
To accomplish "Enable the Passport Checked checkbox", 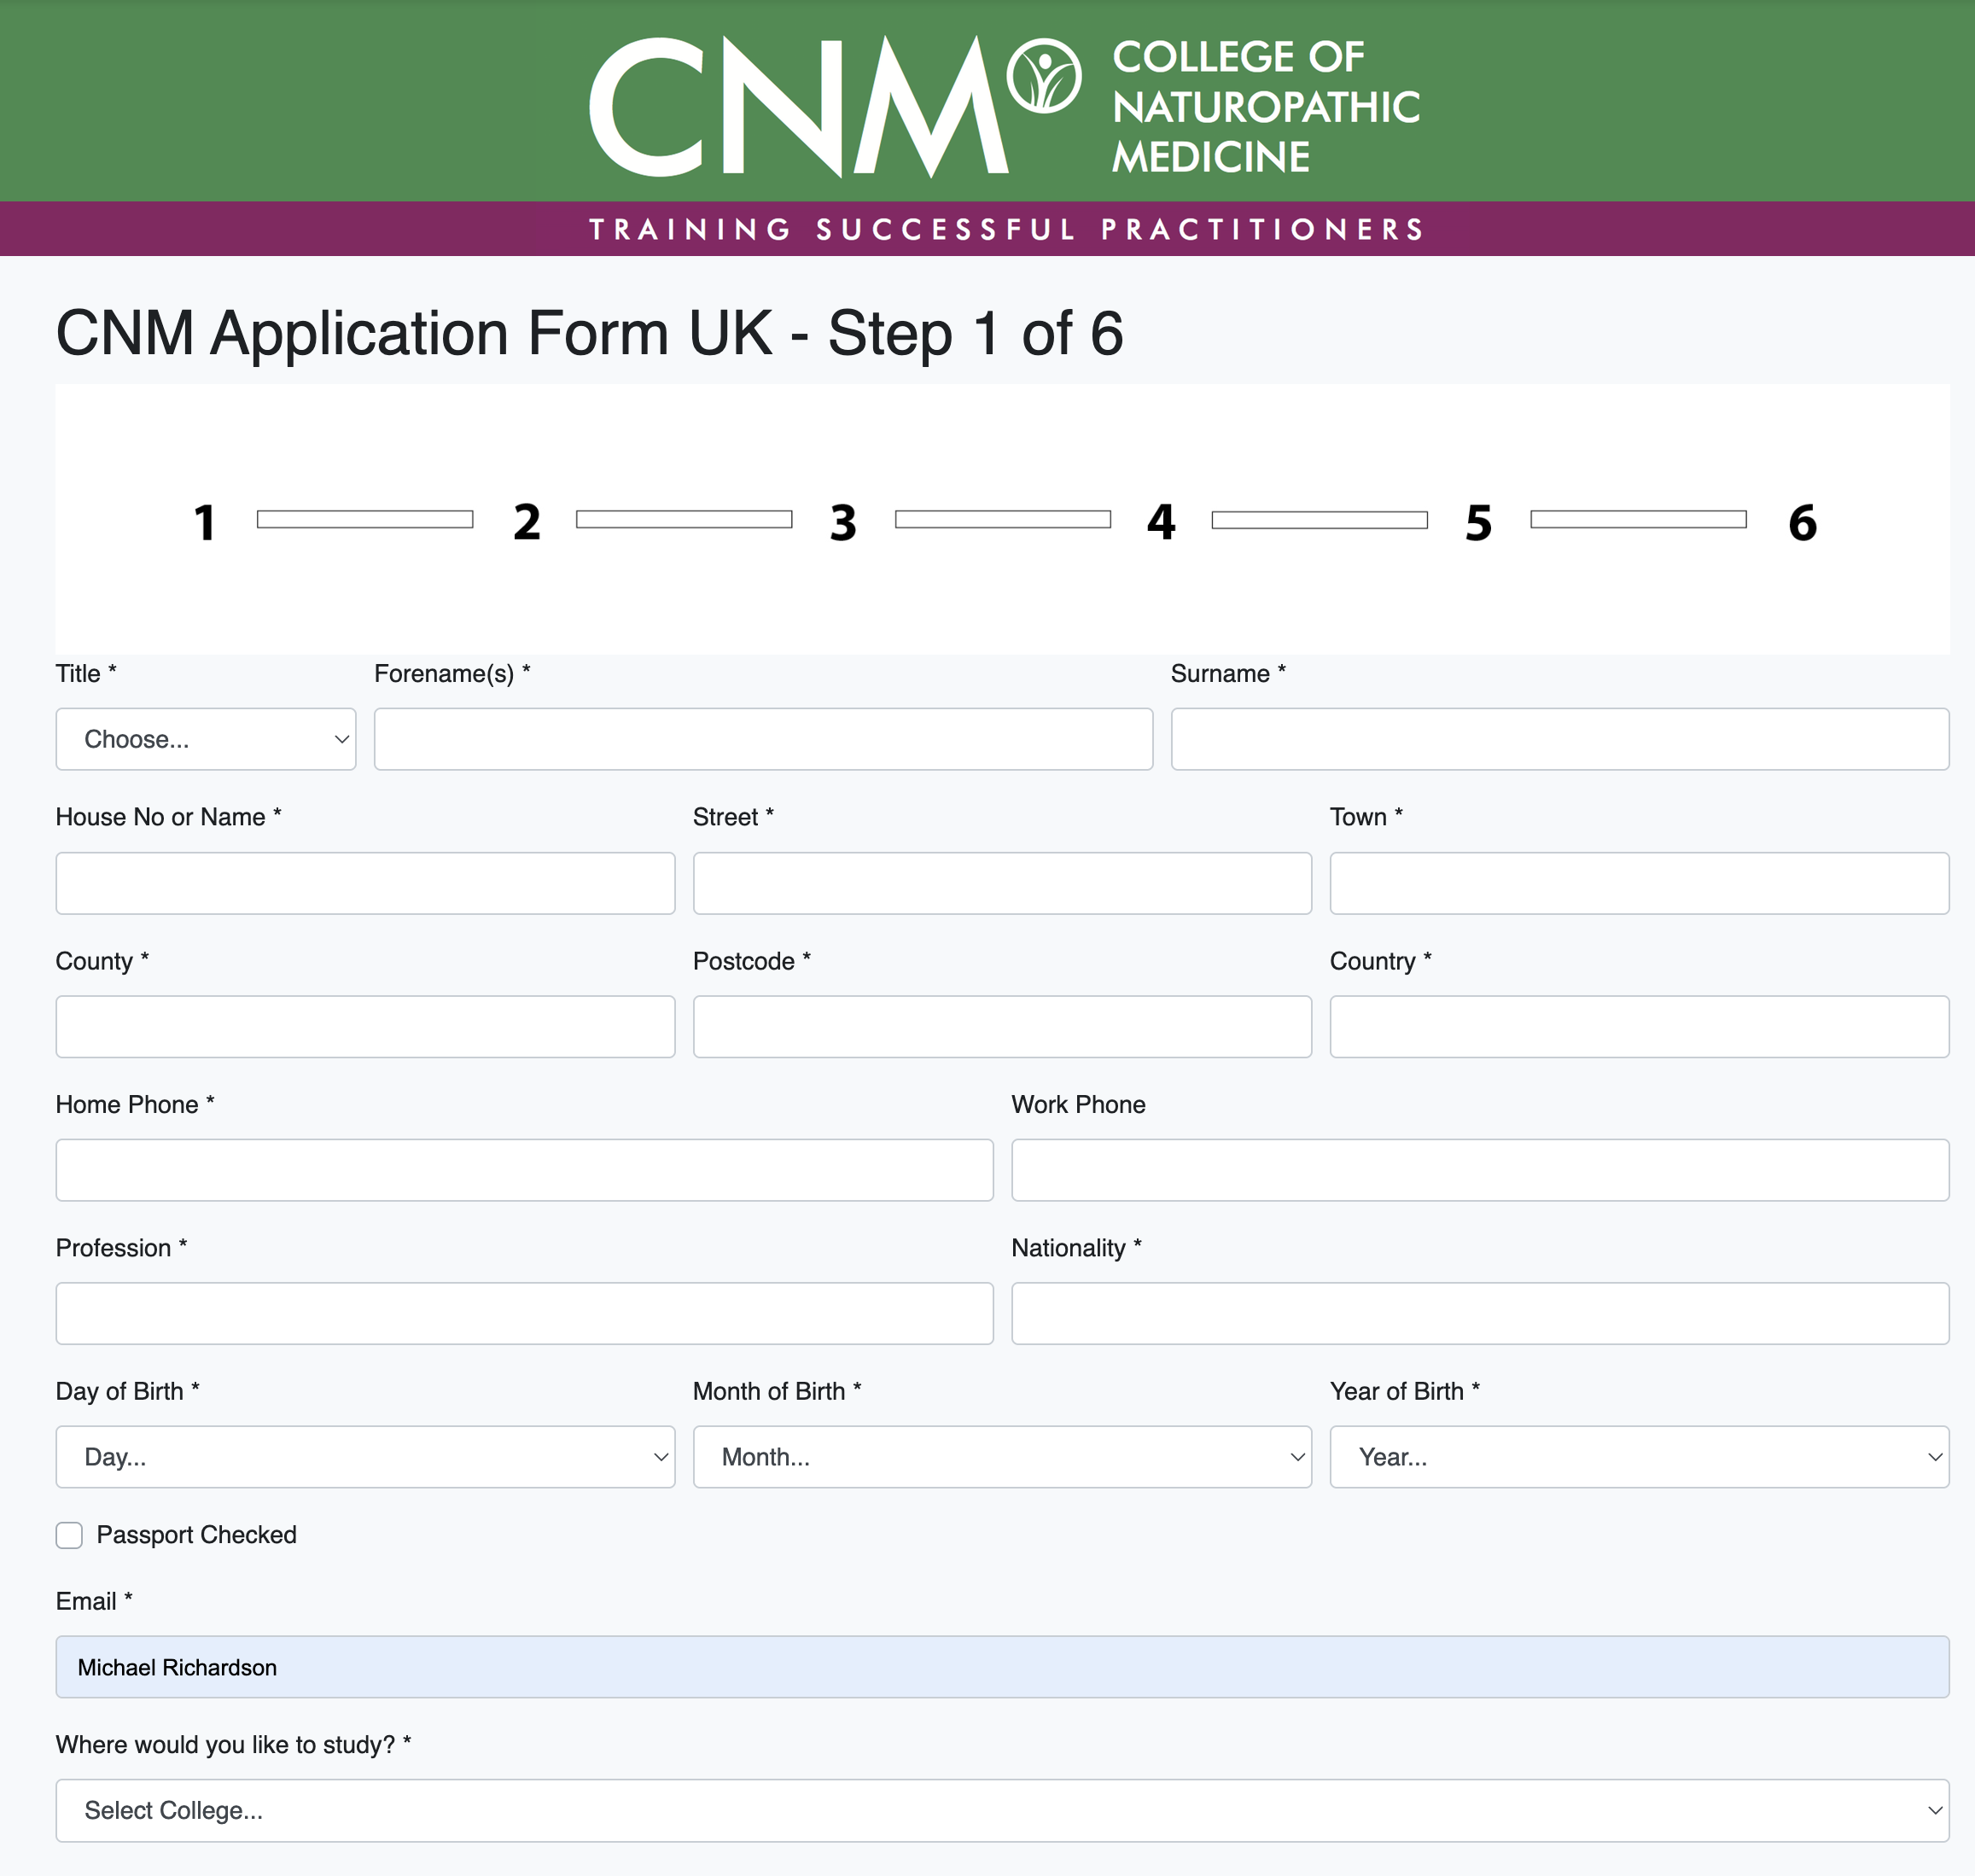I will pyautogui.click(x=69, y=1535).
